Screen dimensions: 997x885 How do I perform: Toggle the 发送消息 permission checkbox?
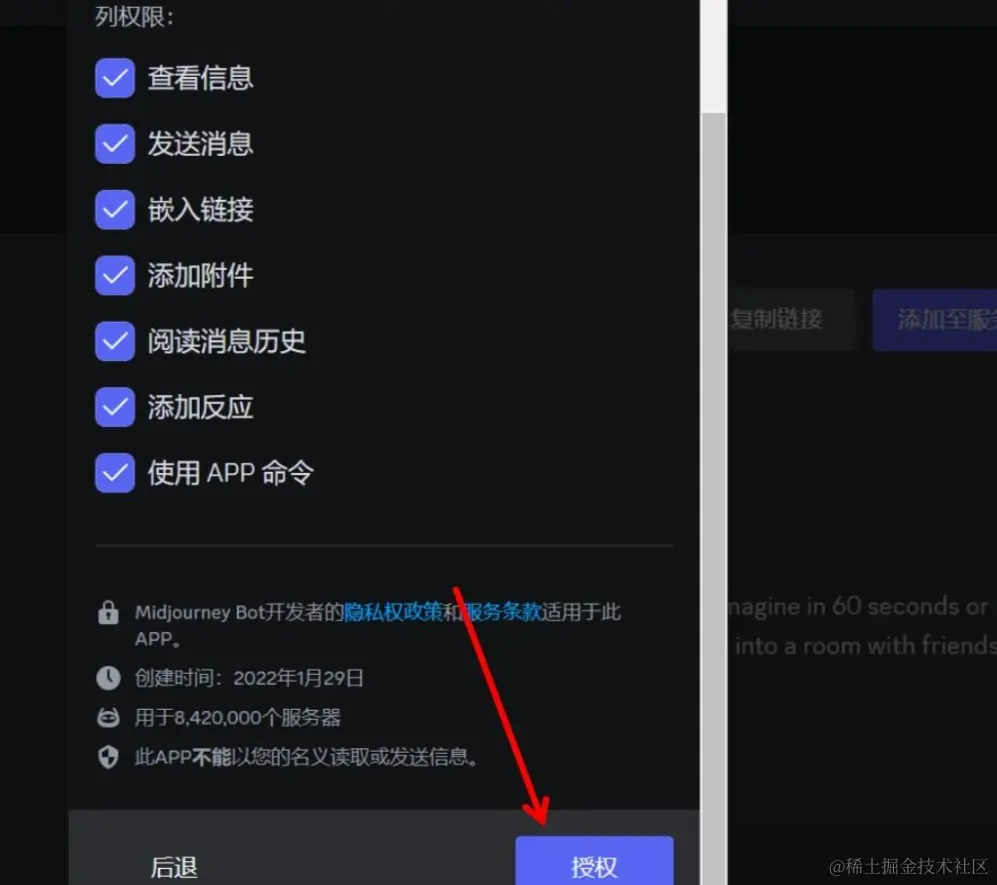[114, 144]
